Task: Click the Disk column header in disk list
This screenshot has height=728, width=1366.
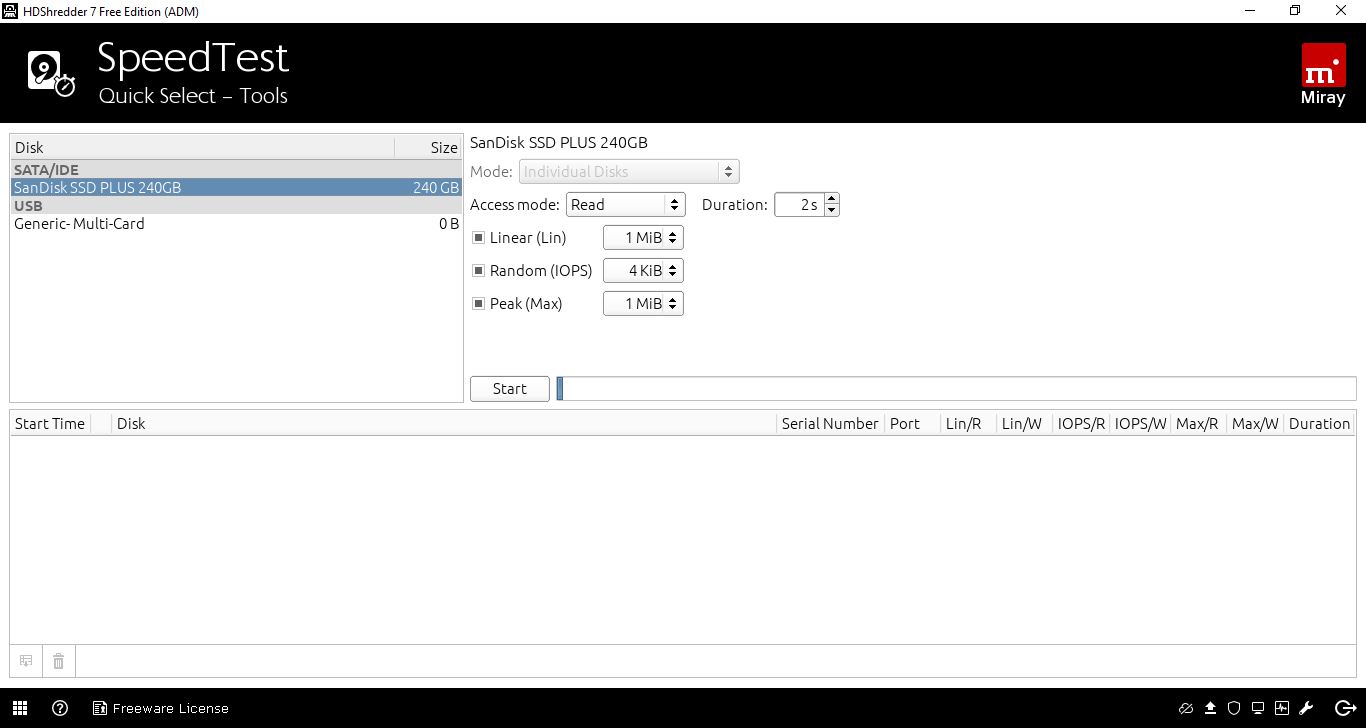Action: [x=202, y=147]
